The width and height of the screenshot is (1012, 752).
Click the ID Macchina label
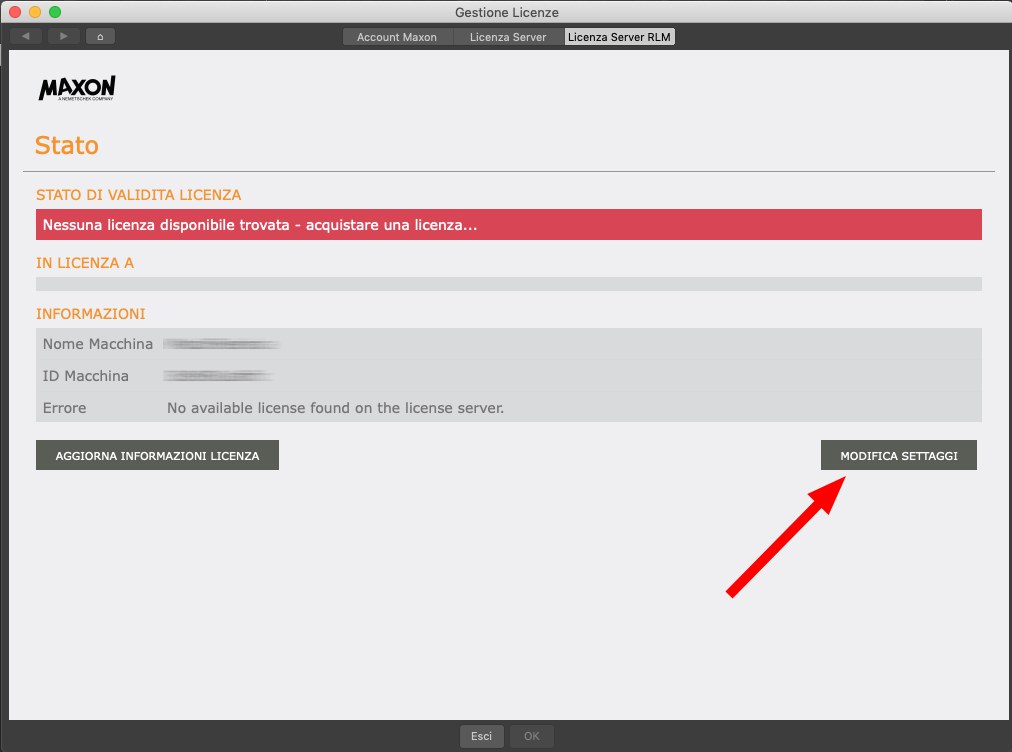coord(86,376)
